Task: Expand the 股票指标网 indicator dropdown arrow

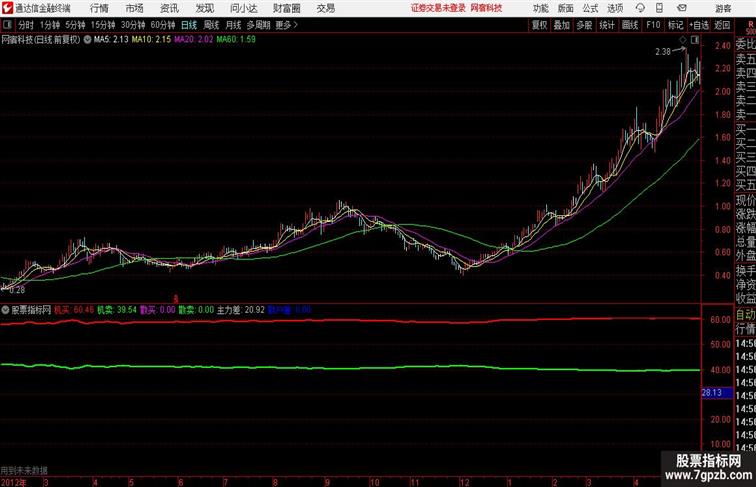Action: coord(5,310)
